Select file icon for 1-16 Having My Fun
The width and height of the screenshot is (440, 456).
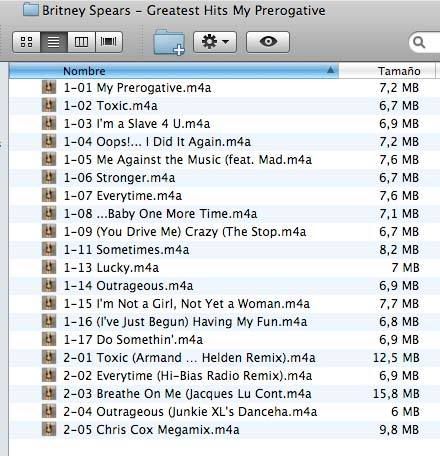point(49,322)
